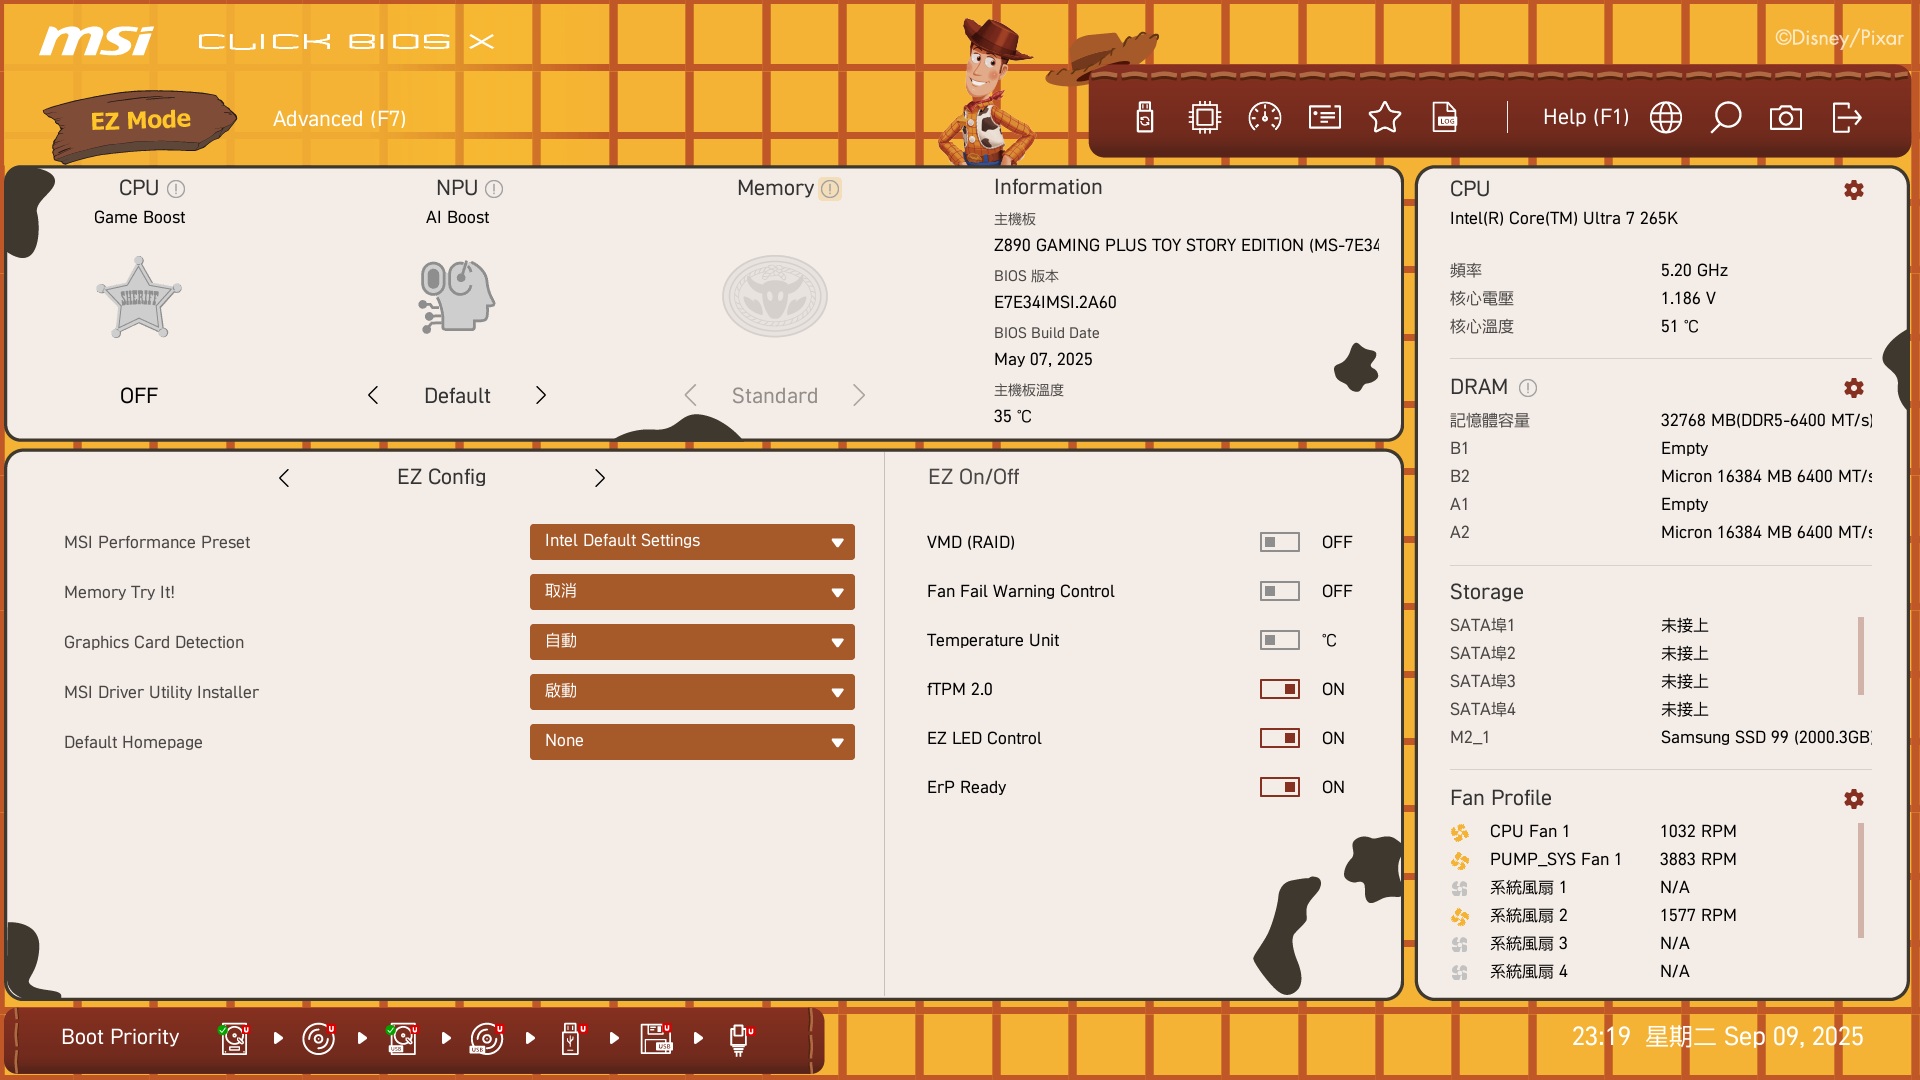Image resolution: width=1920 pixels, height=1080 pixels.
Task: Click the BIOS version E7E34IMSI.2A60 text
Action: [x=1055, y=302]
